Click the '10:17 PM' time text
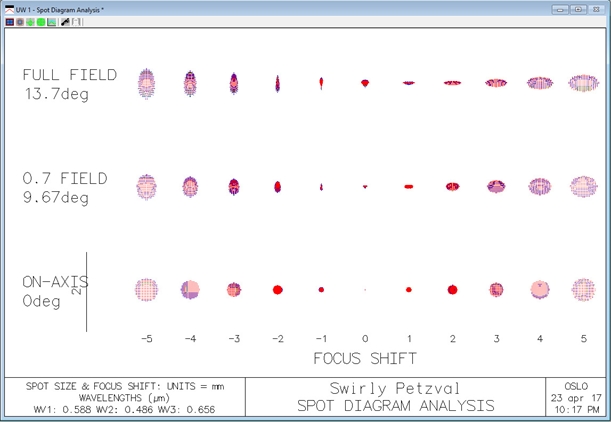The image size is (611, 422). pos(577,410)
